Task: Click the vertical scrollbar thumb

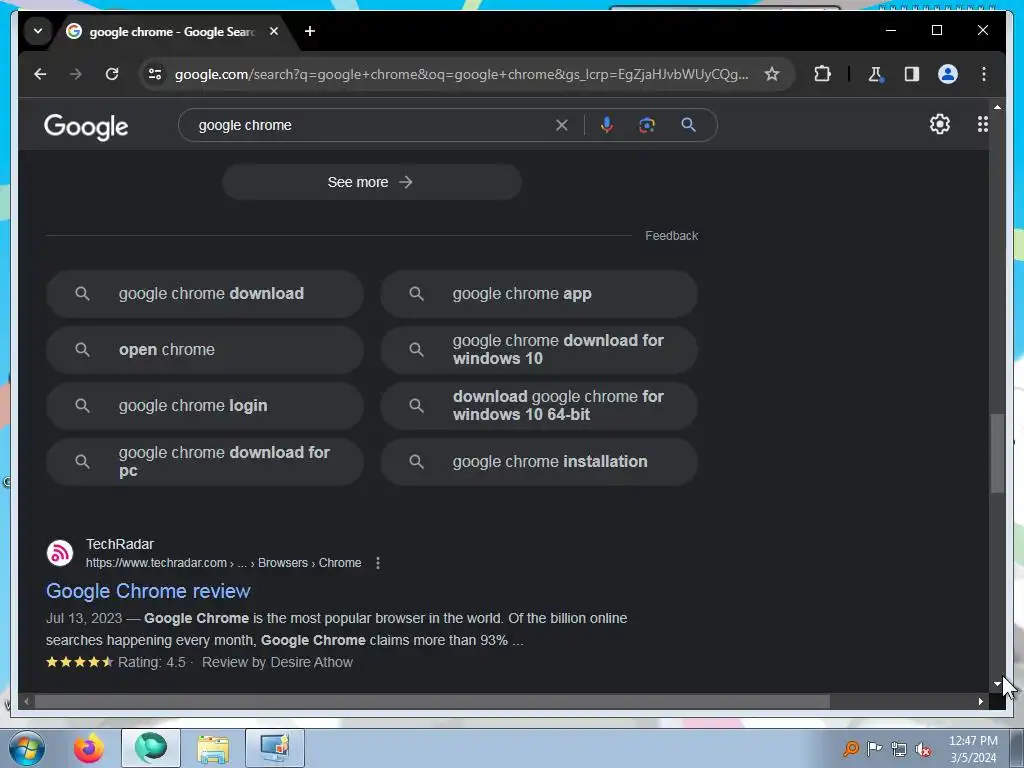Action: [997, 453]
